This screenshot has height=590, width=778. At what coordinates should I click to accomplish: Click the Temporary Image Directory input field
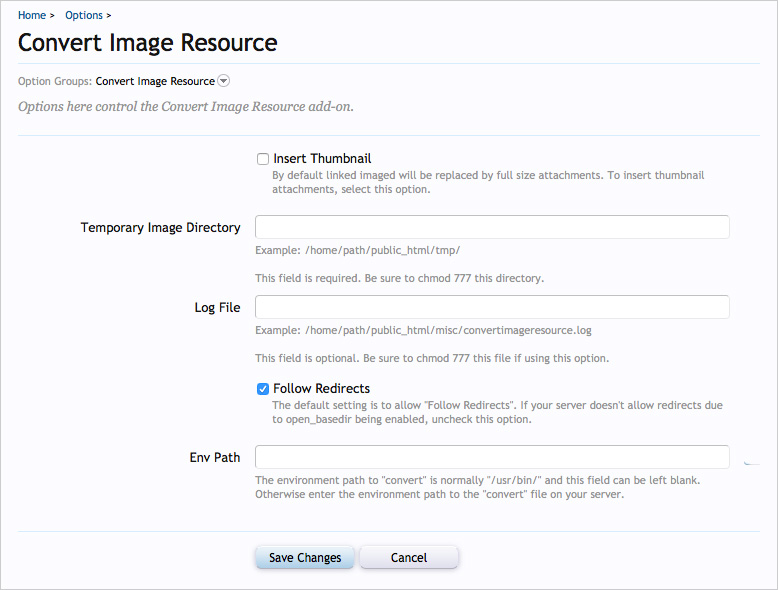[x=492, y=227]
